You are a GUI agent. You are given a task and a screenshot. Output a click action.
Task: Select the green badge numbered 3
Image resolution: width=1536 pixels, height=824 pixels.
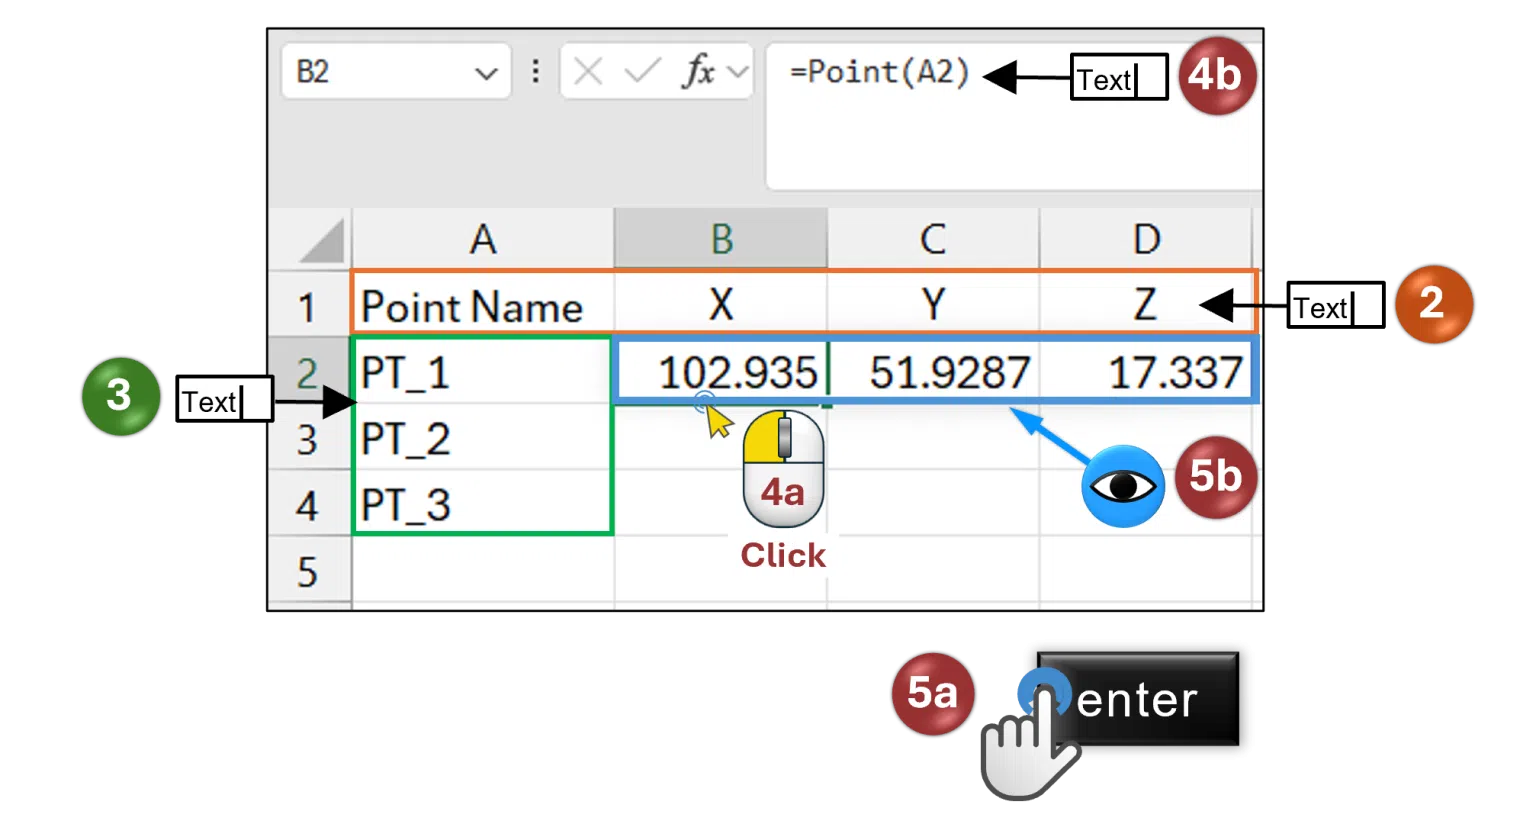coord(119,396)
